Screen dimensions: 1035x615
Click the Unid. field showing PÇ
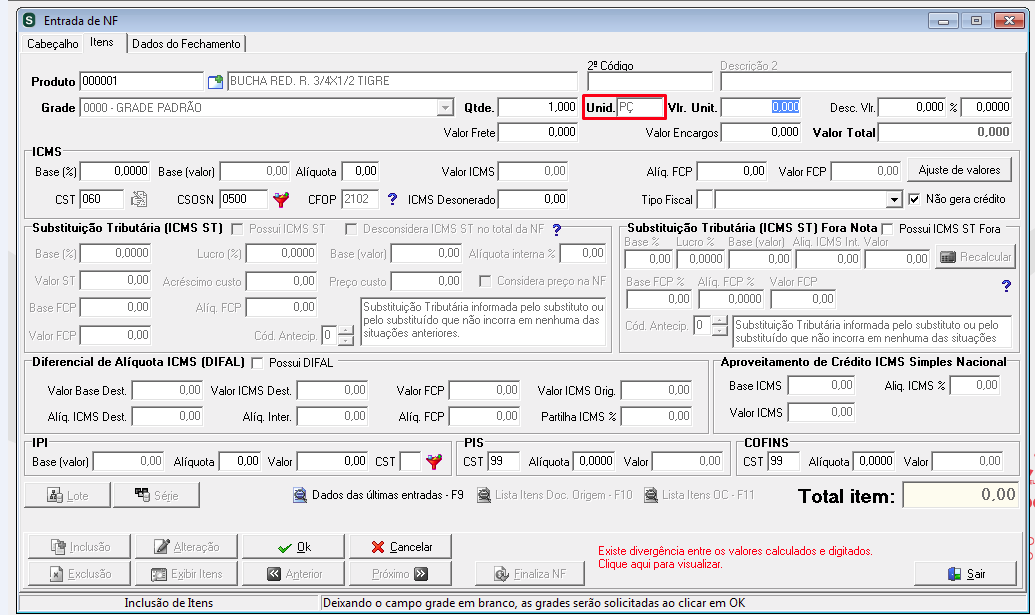pos(640,107)
